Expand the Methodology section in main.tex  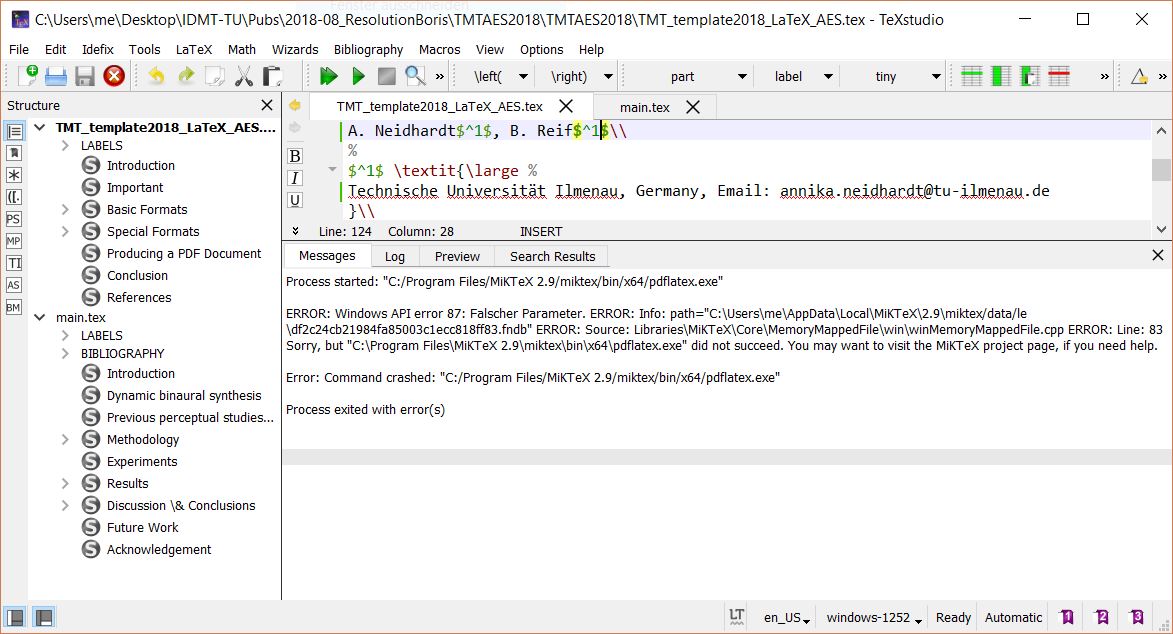click(63, 439)
